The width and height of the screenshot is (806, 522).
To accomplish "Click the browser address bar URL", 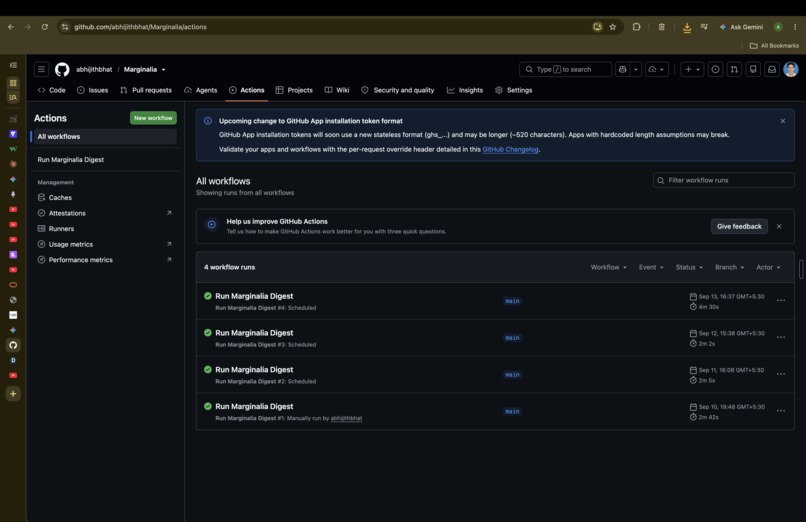I will coord(140,27).
